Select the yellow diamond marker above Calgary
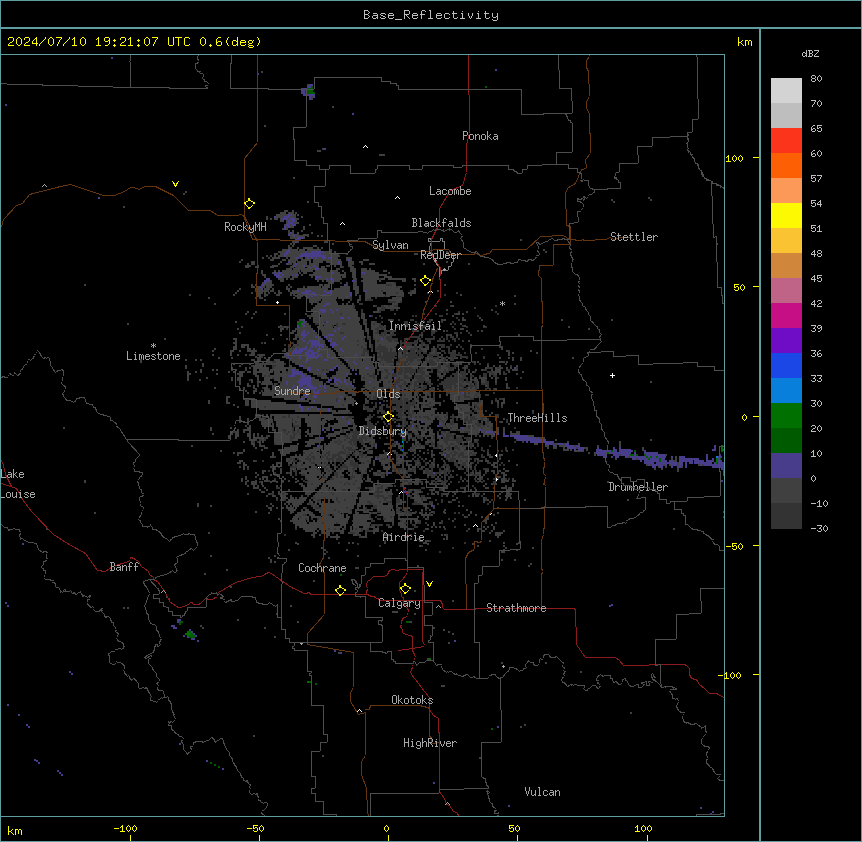Screen dimensions: 862x842 pyautogui.click(x=405, y=589)
